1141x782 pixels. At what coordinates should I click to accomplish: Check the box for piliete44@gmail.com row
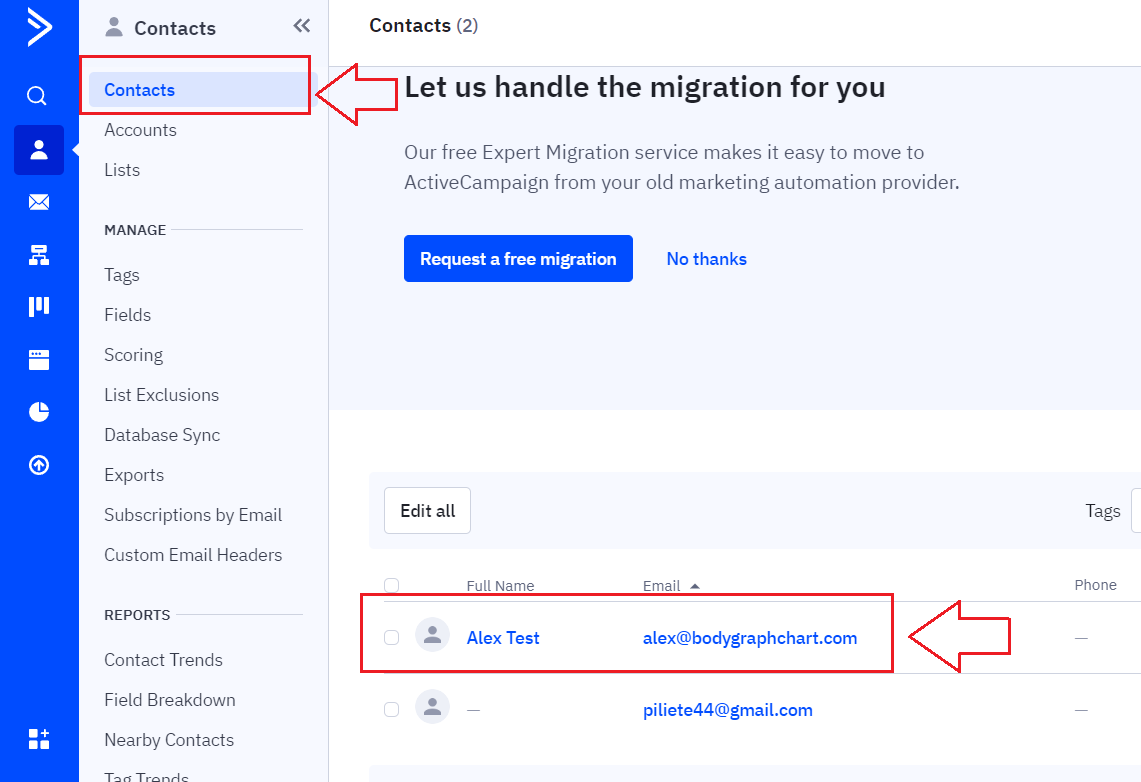391,709
